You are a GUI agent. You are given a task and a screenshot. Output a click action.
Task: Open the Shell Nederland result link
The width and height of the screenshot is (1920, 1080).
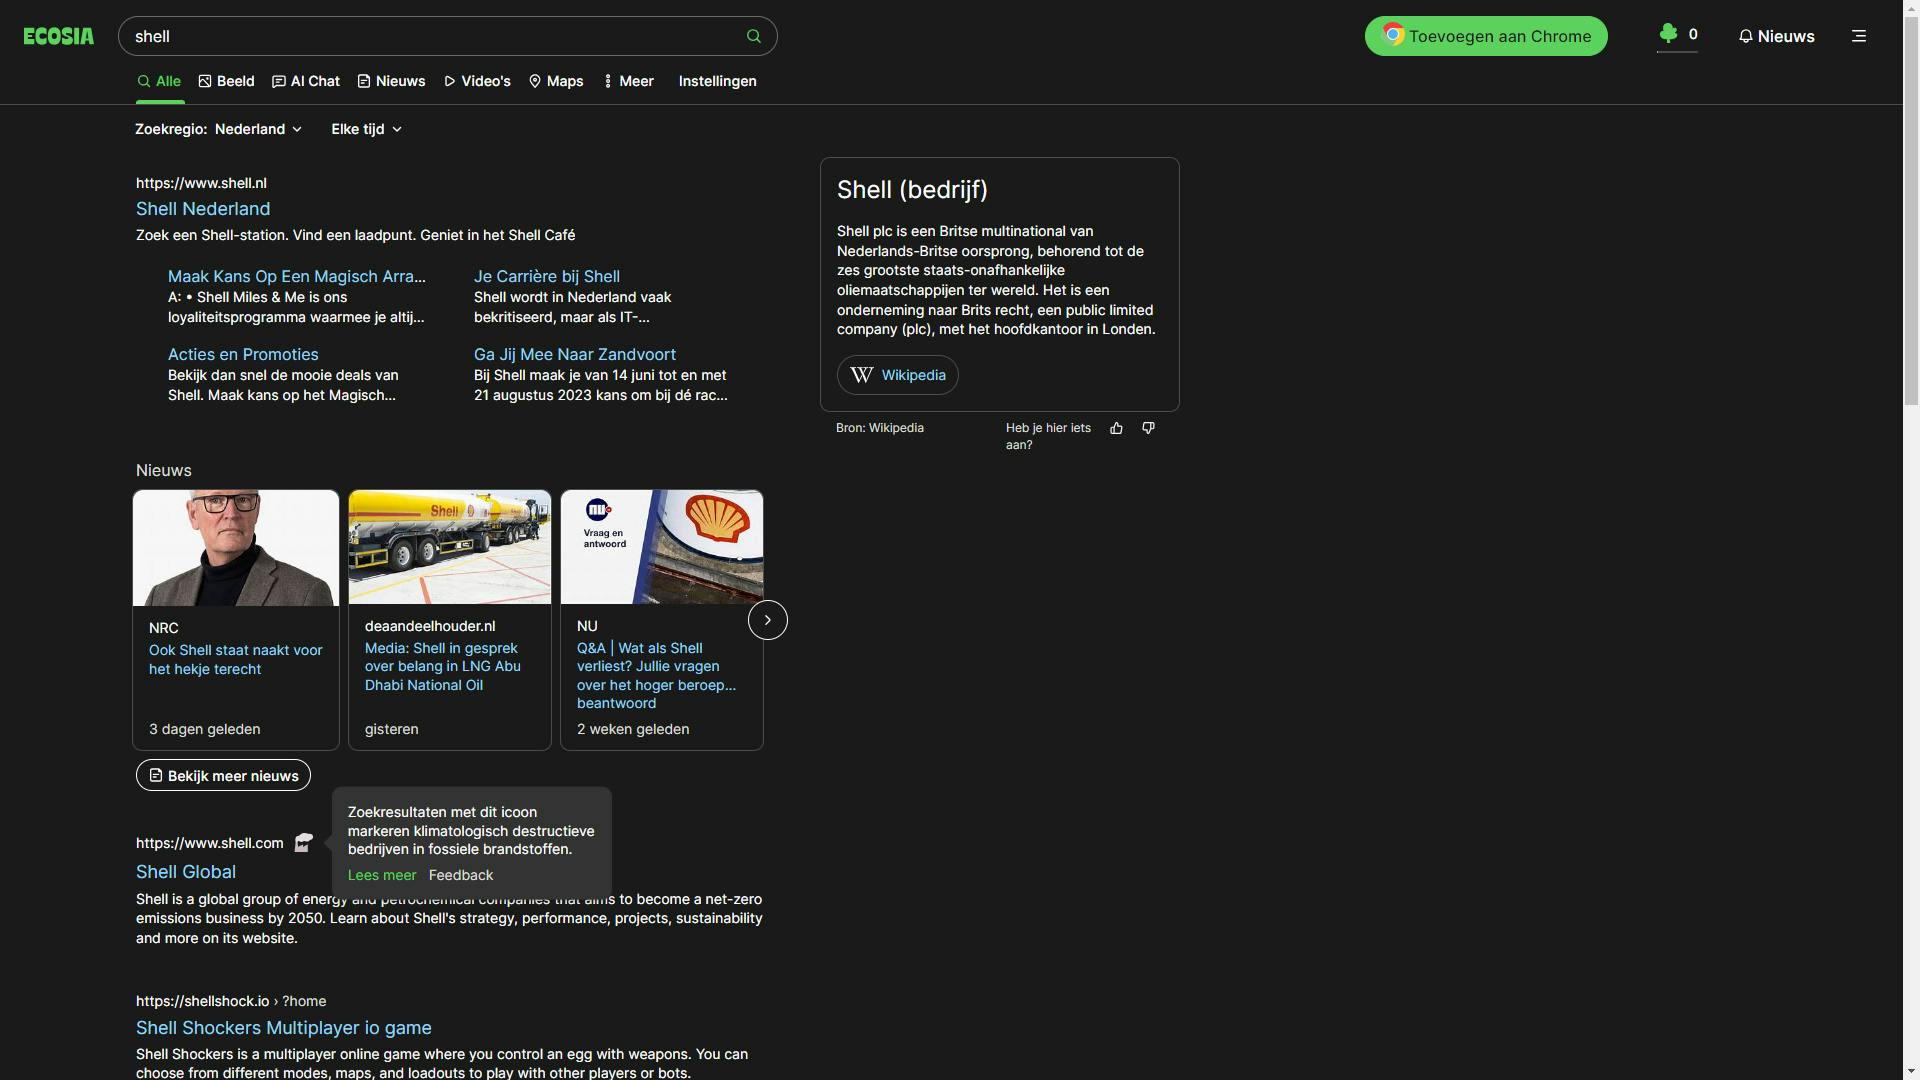203,209
